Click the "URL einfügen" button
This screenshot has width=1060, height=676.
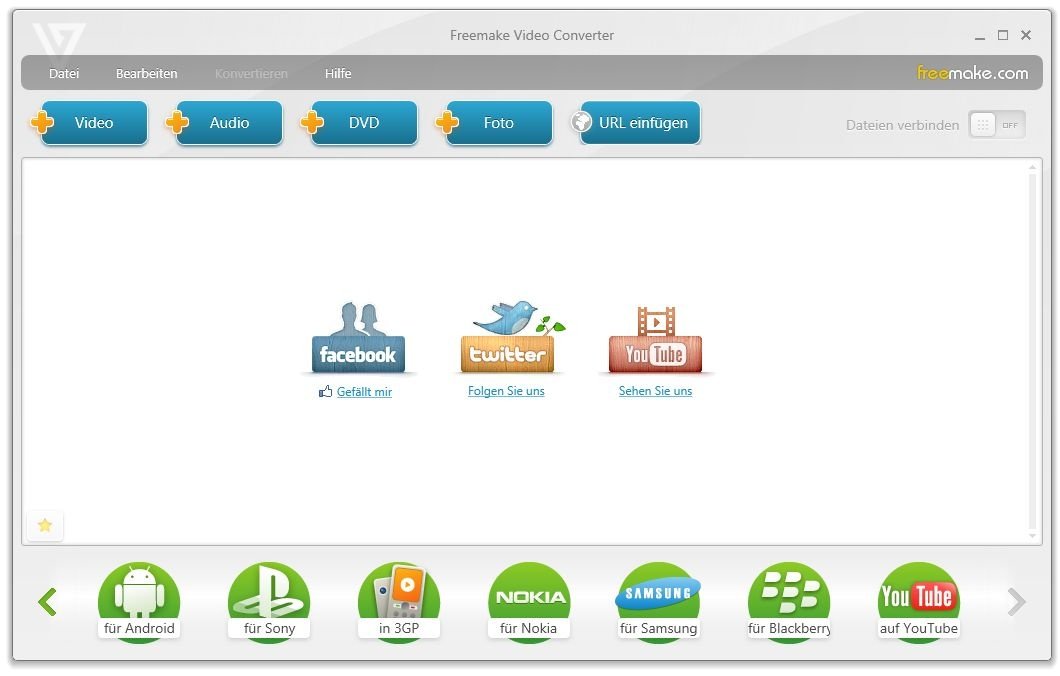pos(639,122)
